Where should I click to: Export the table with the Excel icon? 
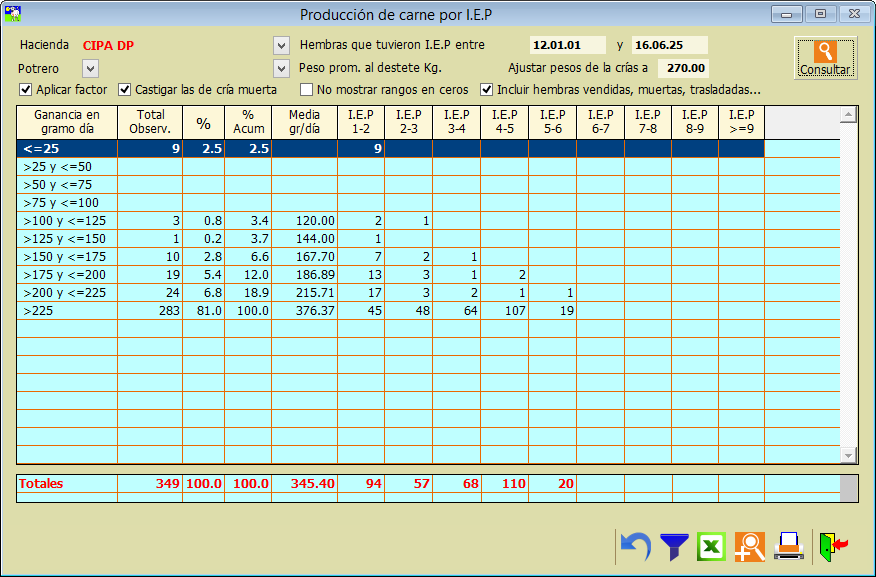coord(711,546)
